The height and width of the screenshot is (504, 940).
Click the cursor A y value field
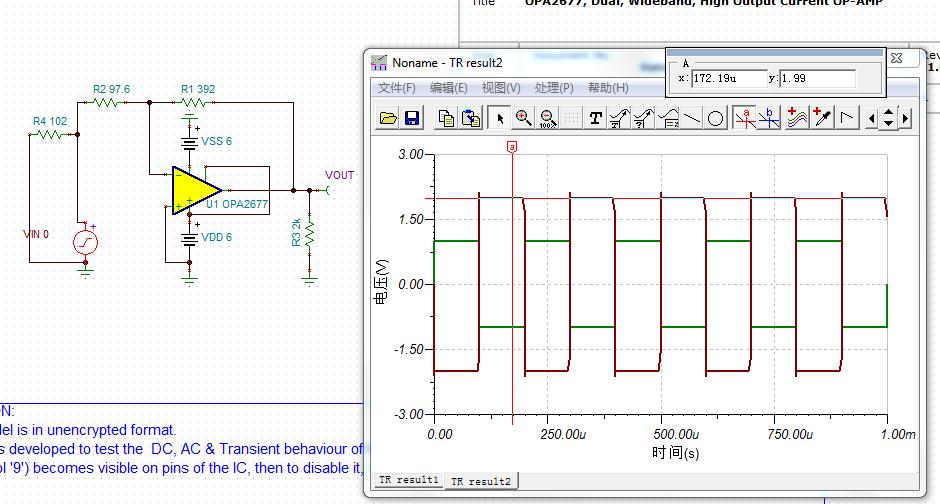tap(817, 79)
